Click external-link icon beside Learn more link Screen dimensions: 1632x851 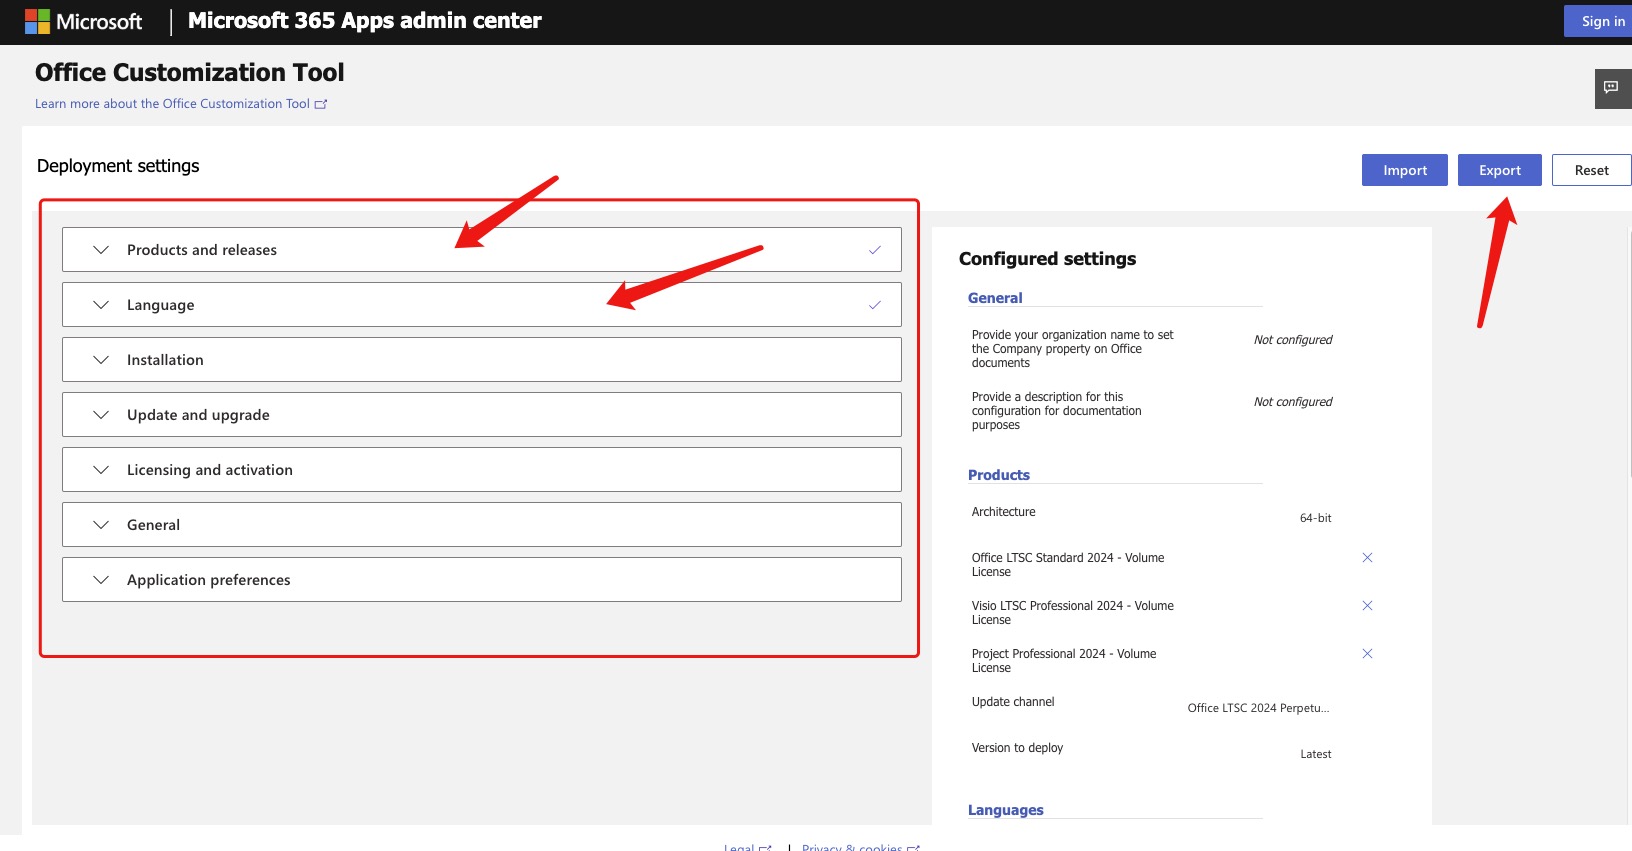[321, 104]
